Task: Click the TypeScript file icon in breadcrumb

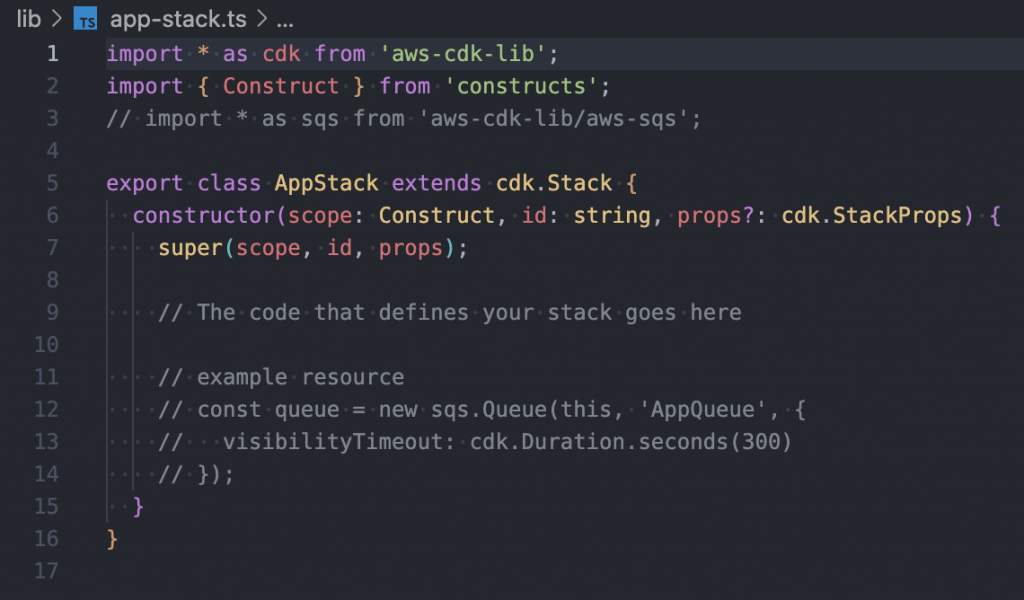Action: click(86, 19)
